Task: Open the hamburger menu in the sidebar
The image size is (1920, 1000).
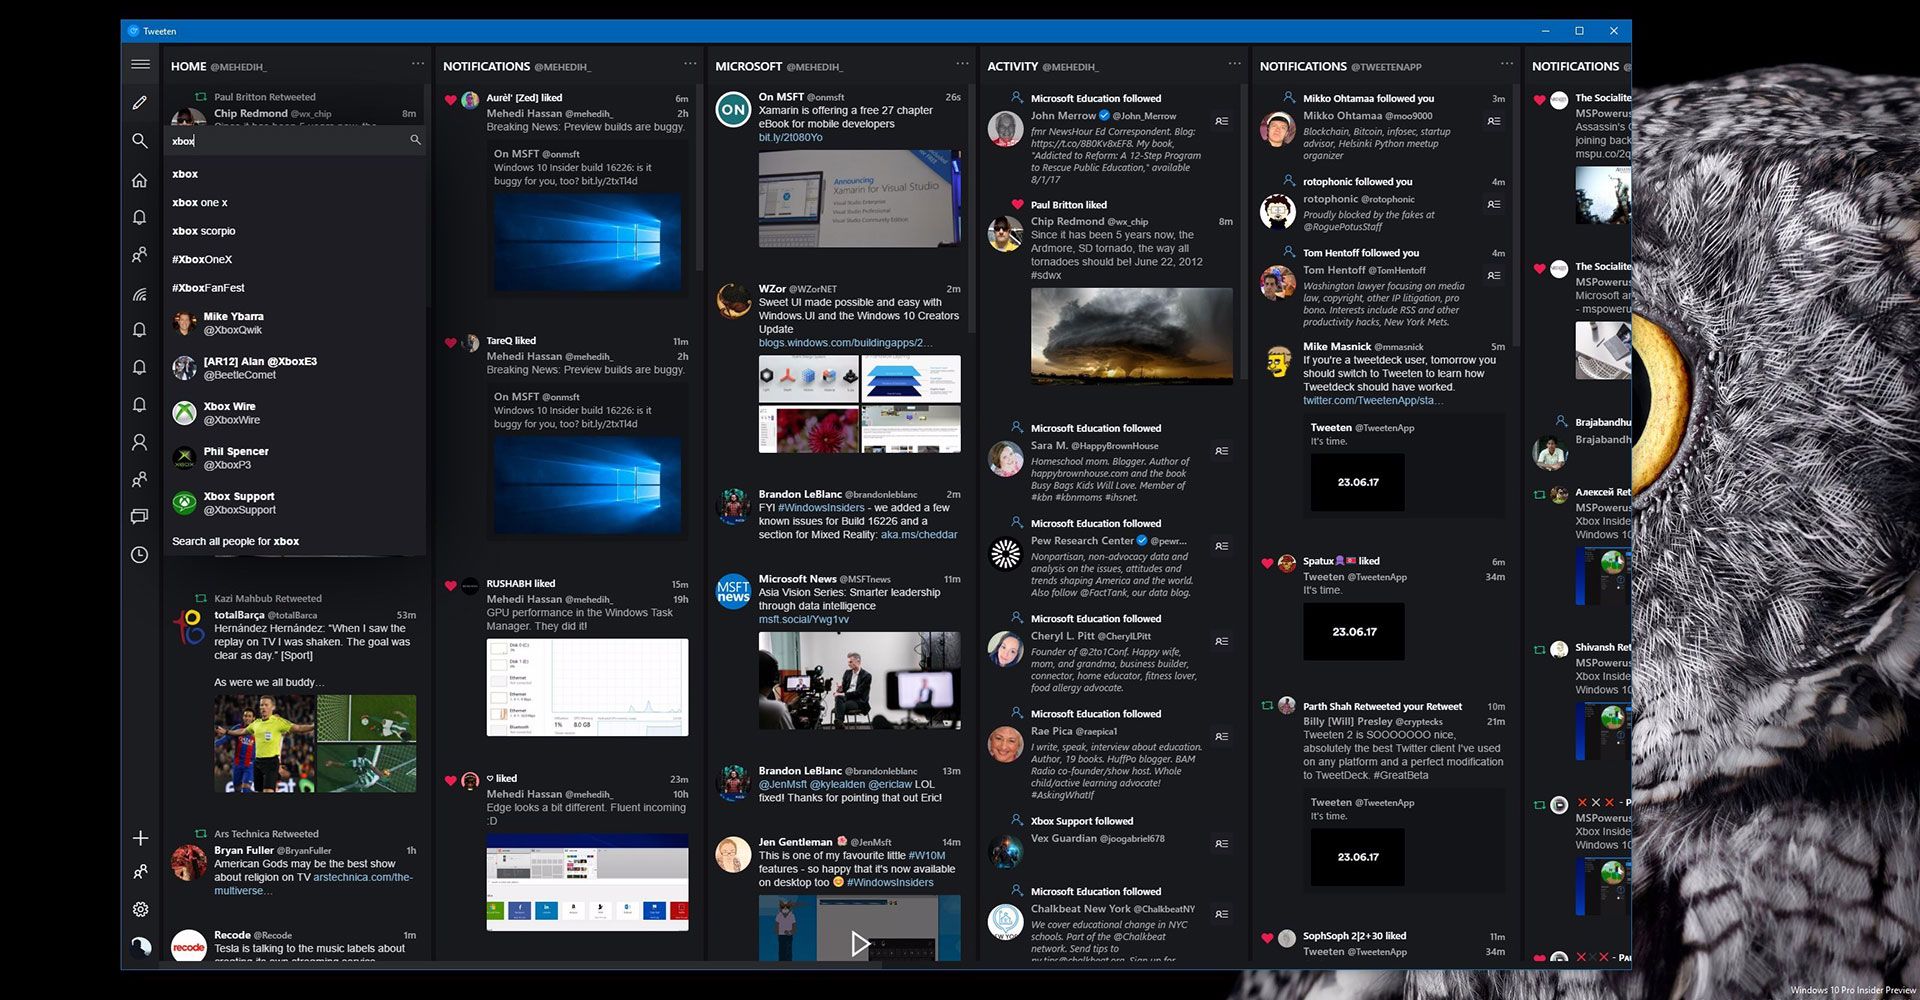Action: [x=140, y=65]
